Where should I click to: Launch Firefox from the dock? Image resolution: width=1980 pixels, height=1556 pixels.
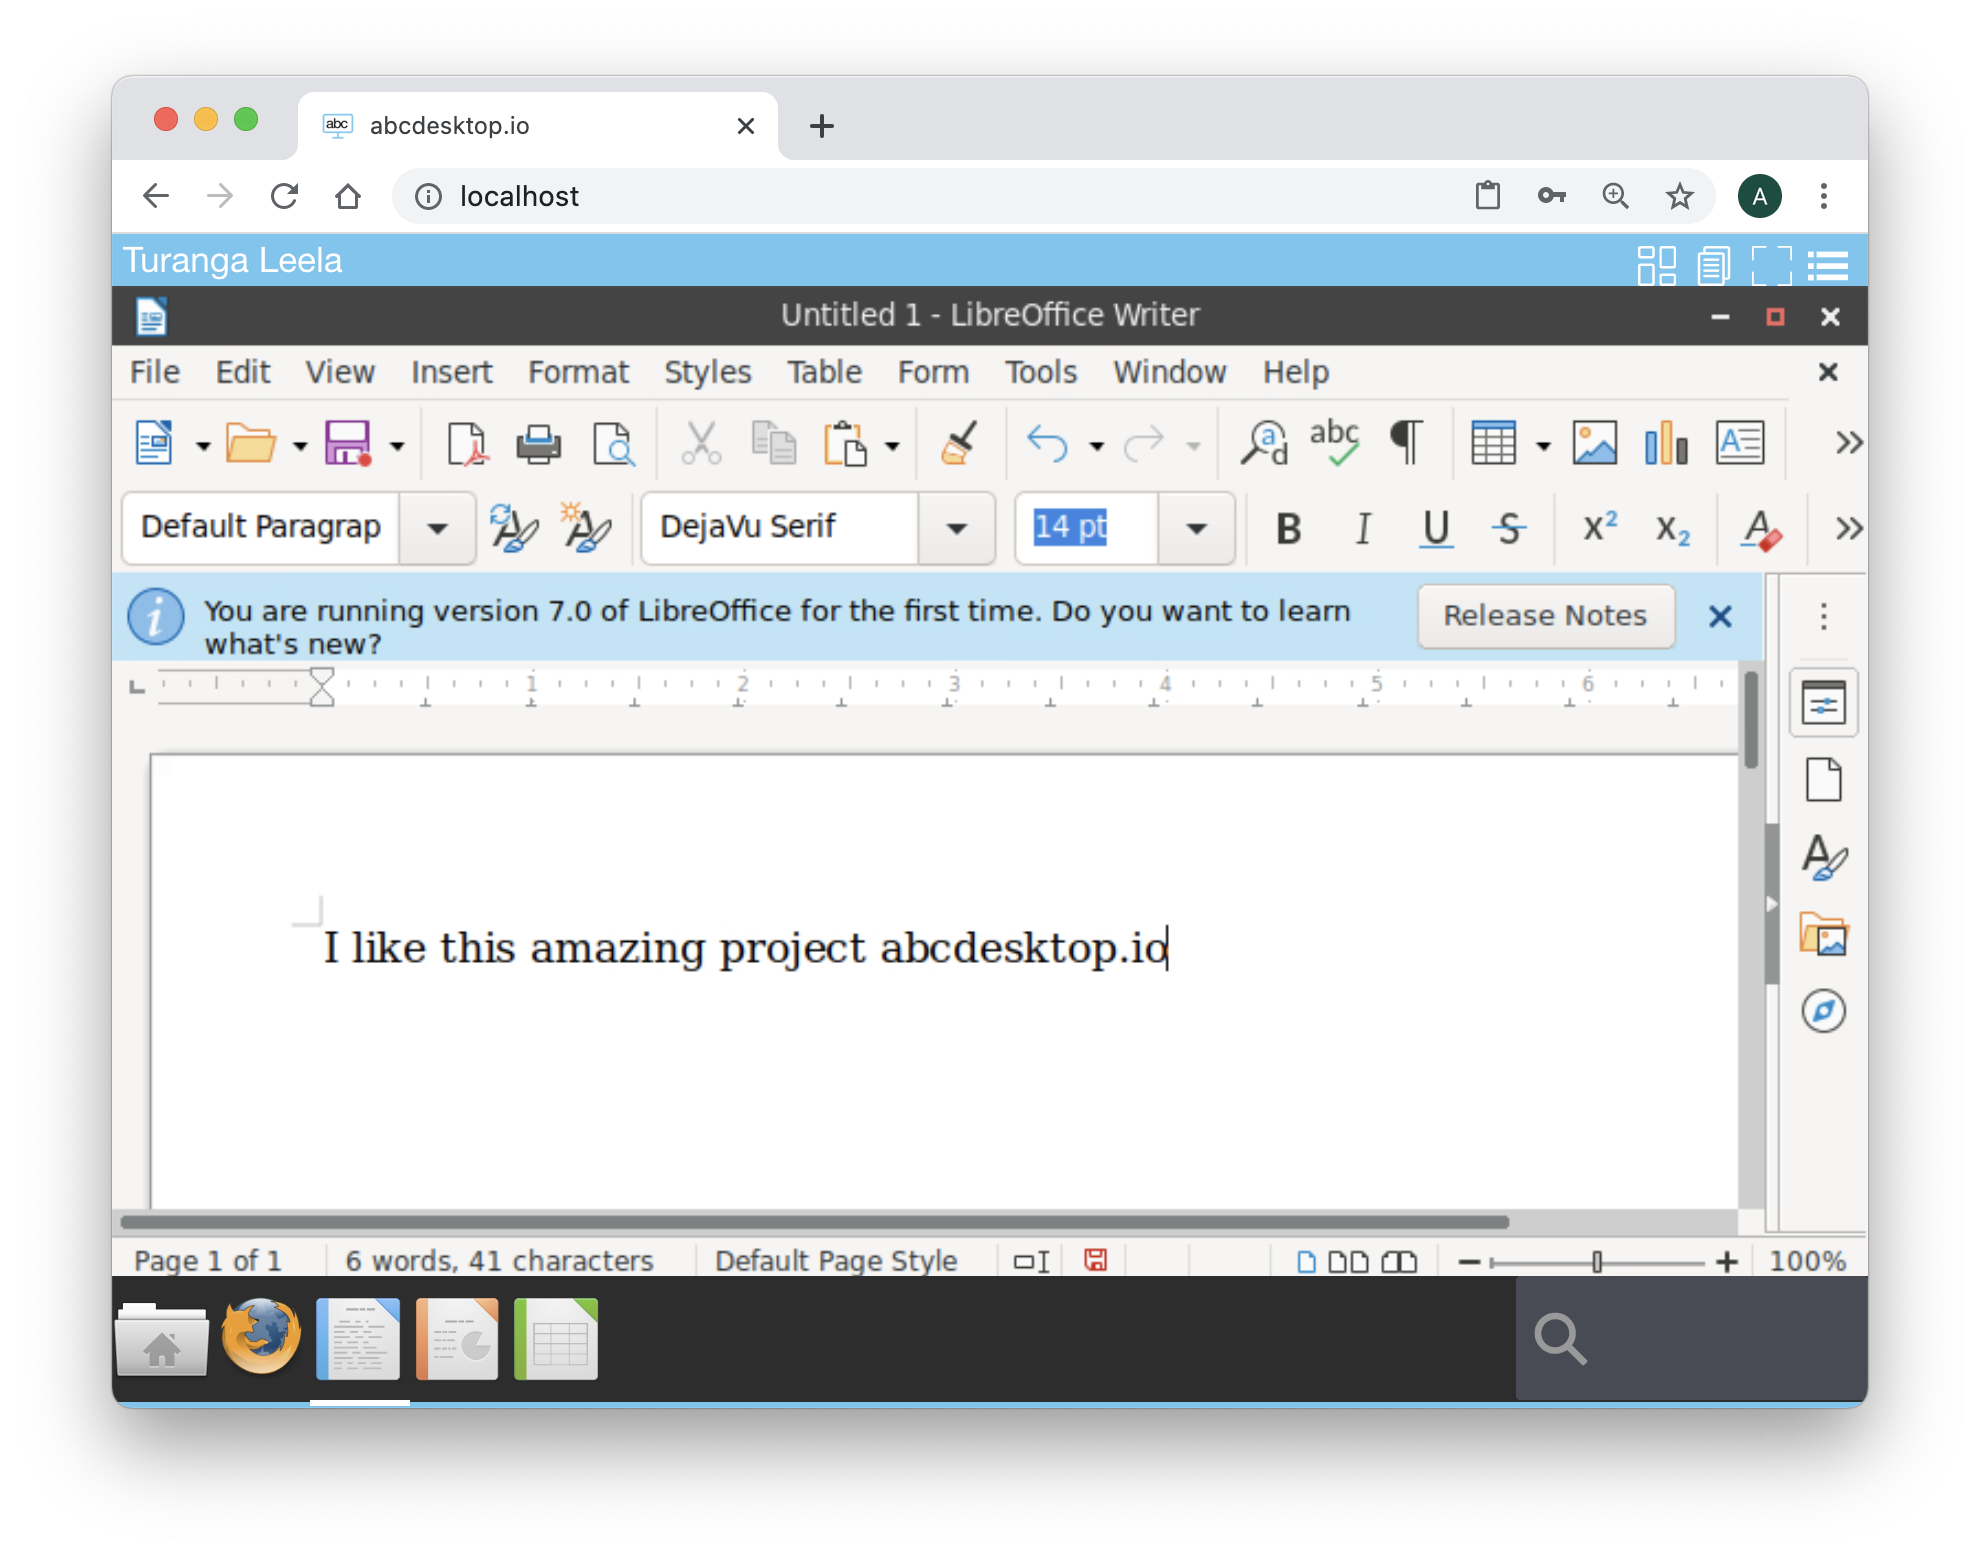point(261,1337)
